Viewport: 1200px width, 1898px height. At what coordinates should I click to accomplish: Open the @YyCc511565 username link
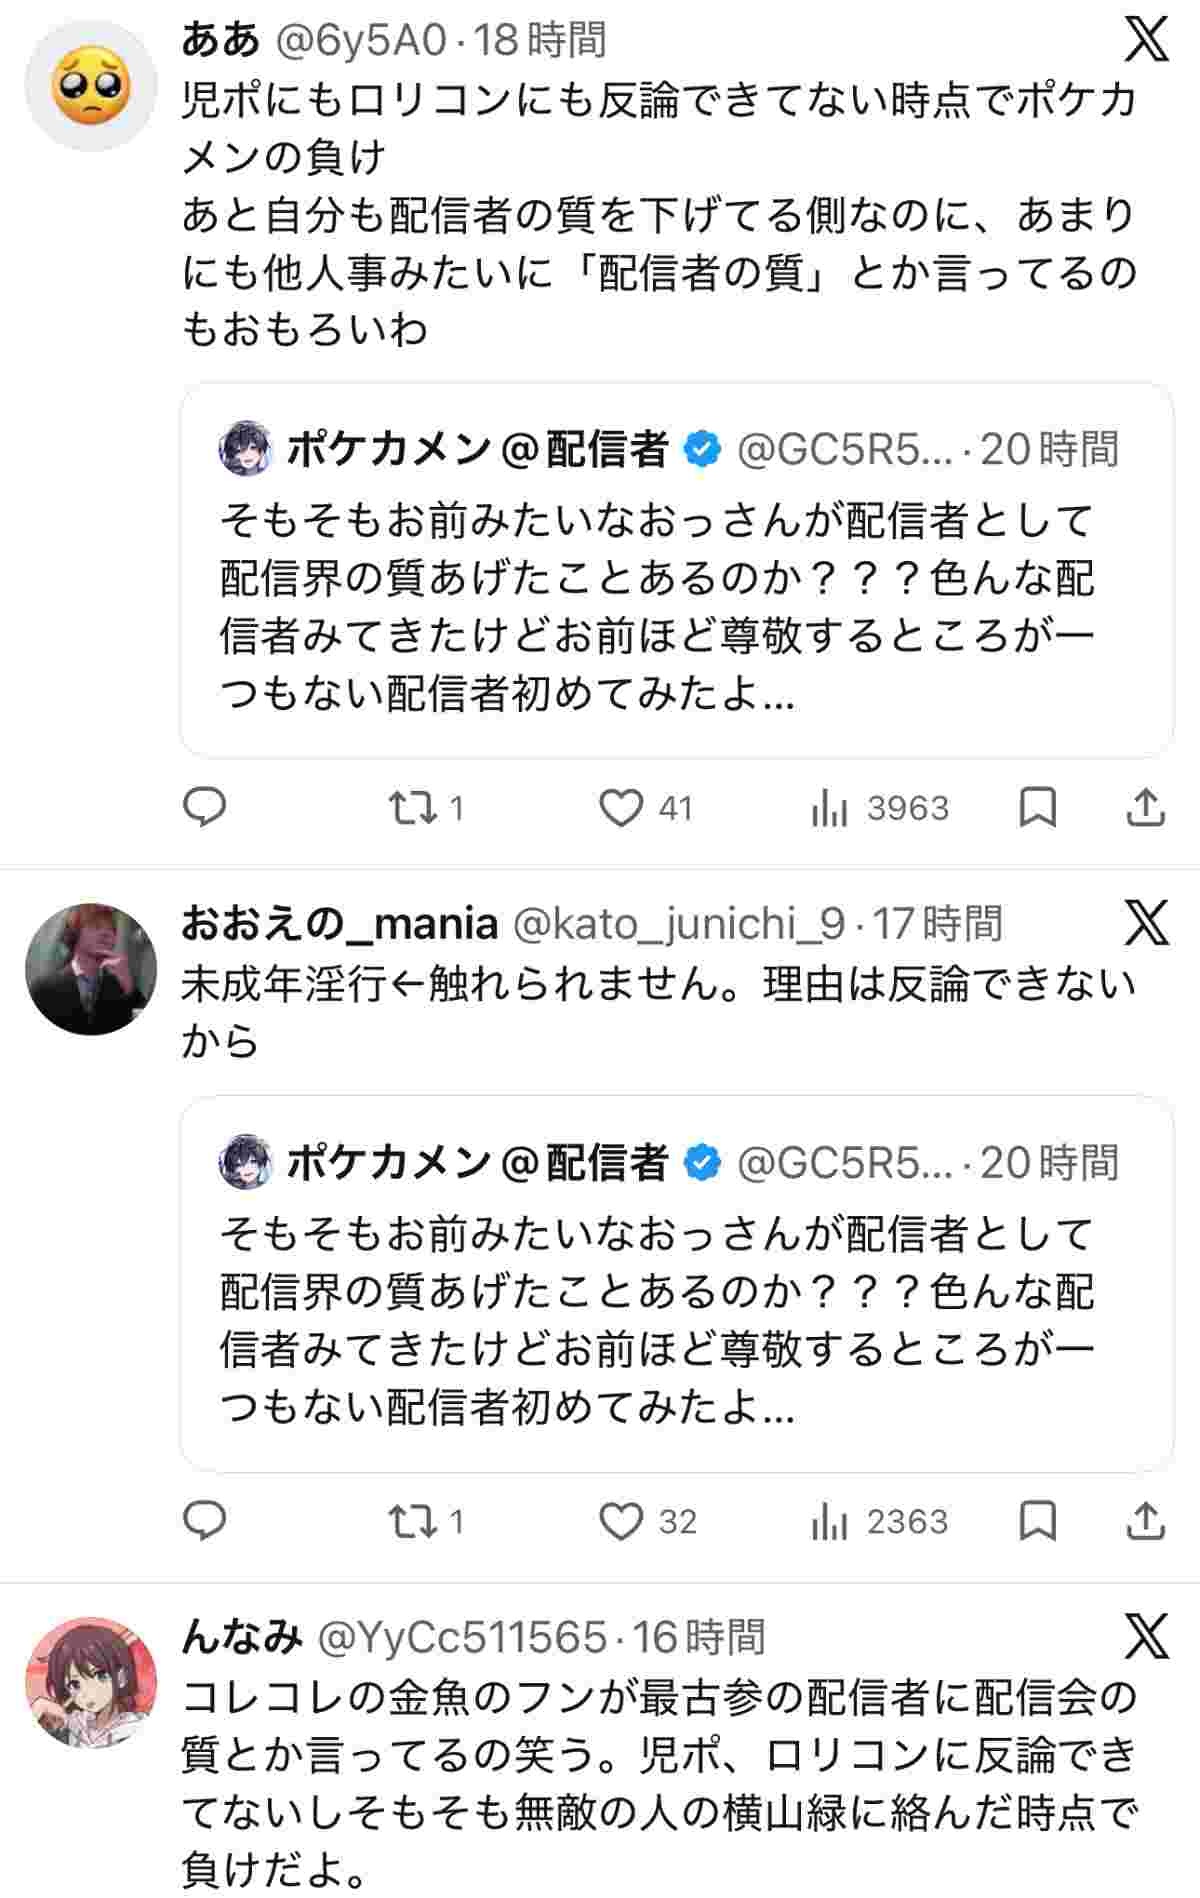coord(462,1637)
